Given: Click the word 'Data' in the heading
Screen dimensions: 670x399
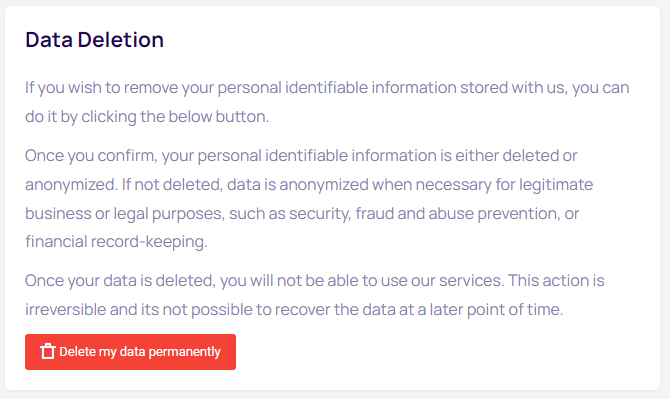Looking at the screenshot, I should 49,40.
